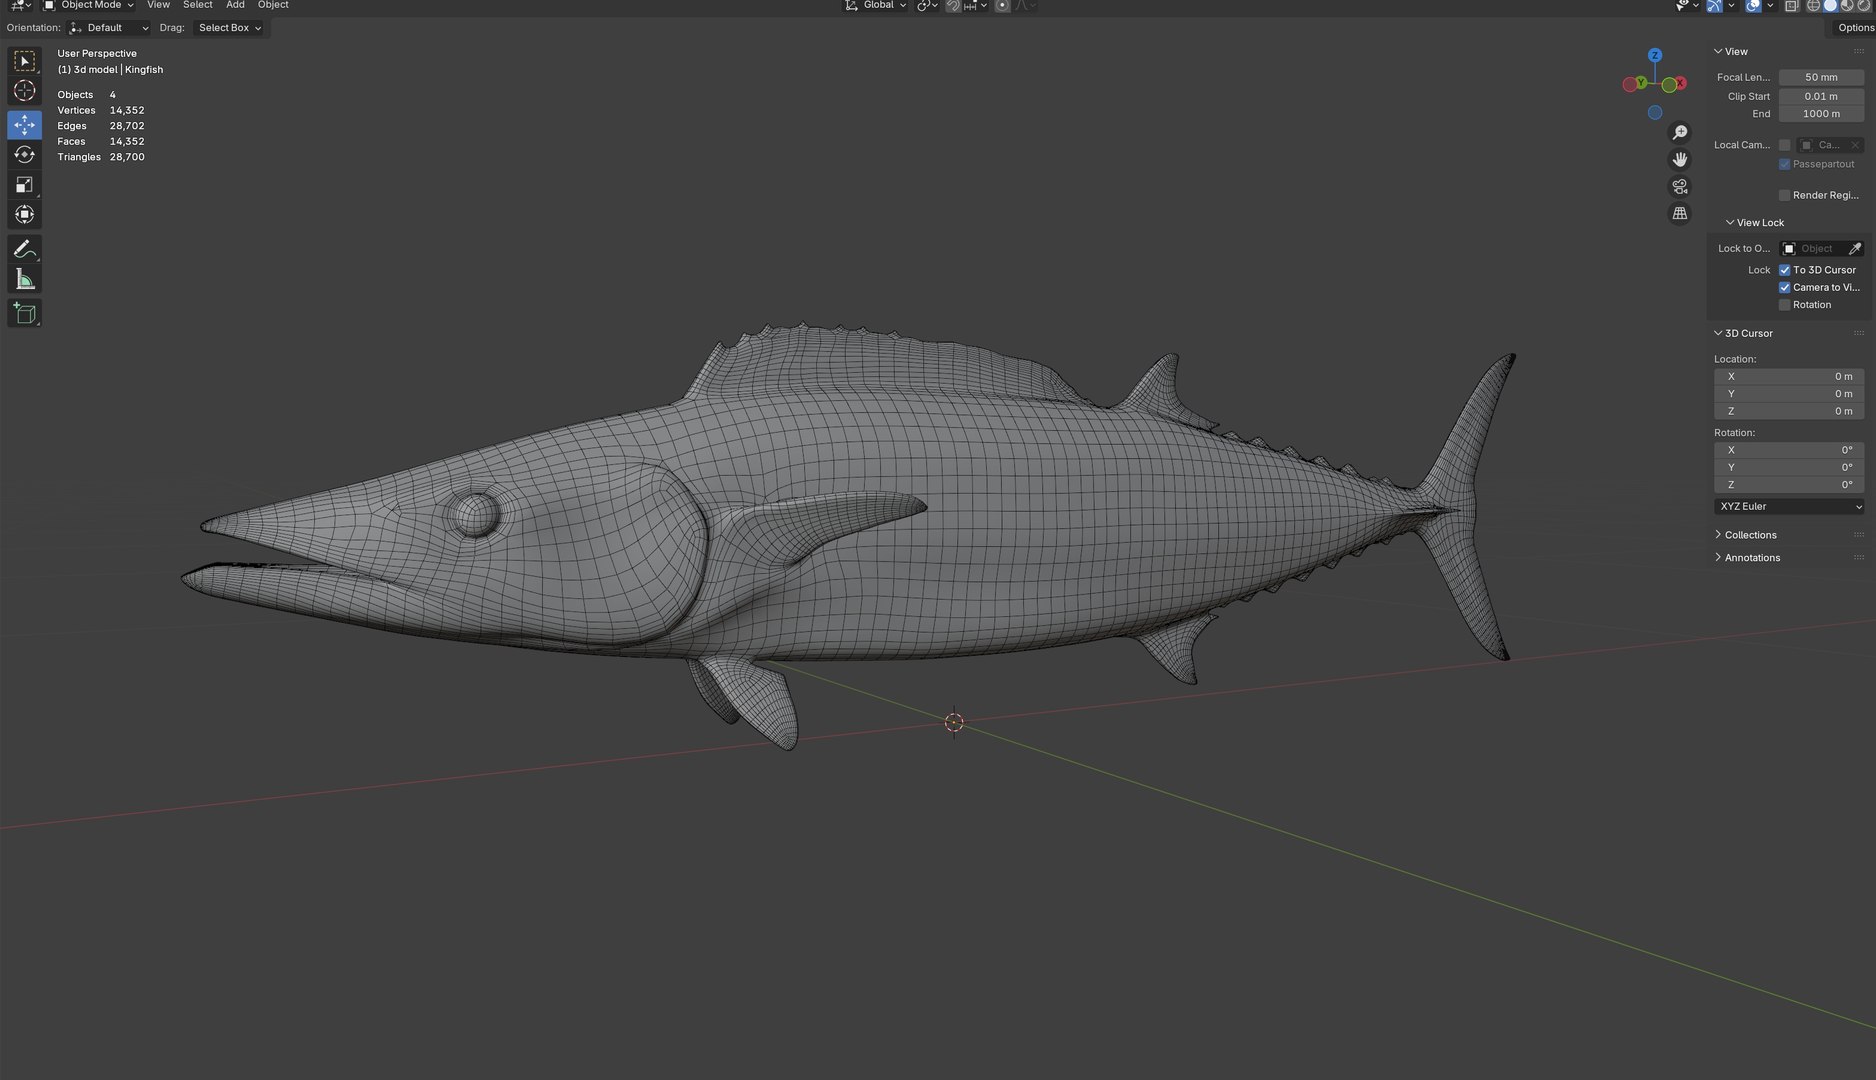1876x1080 pixels.
Task: Enable solid viewport shading mode
Action: point(1830,5)
